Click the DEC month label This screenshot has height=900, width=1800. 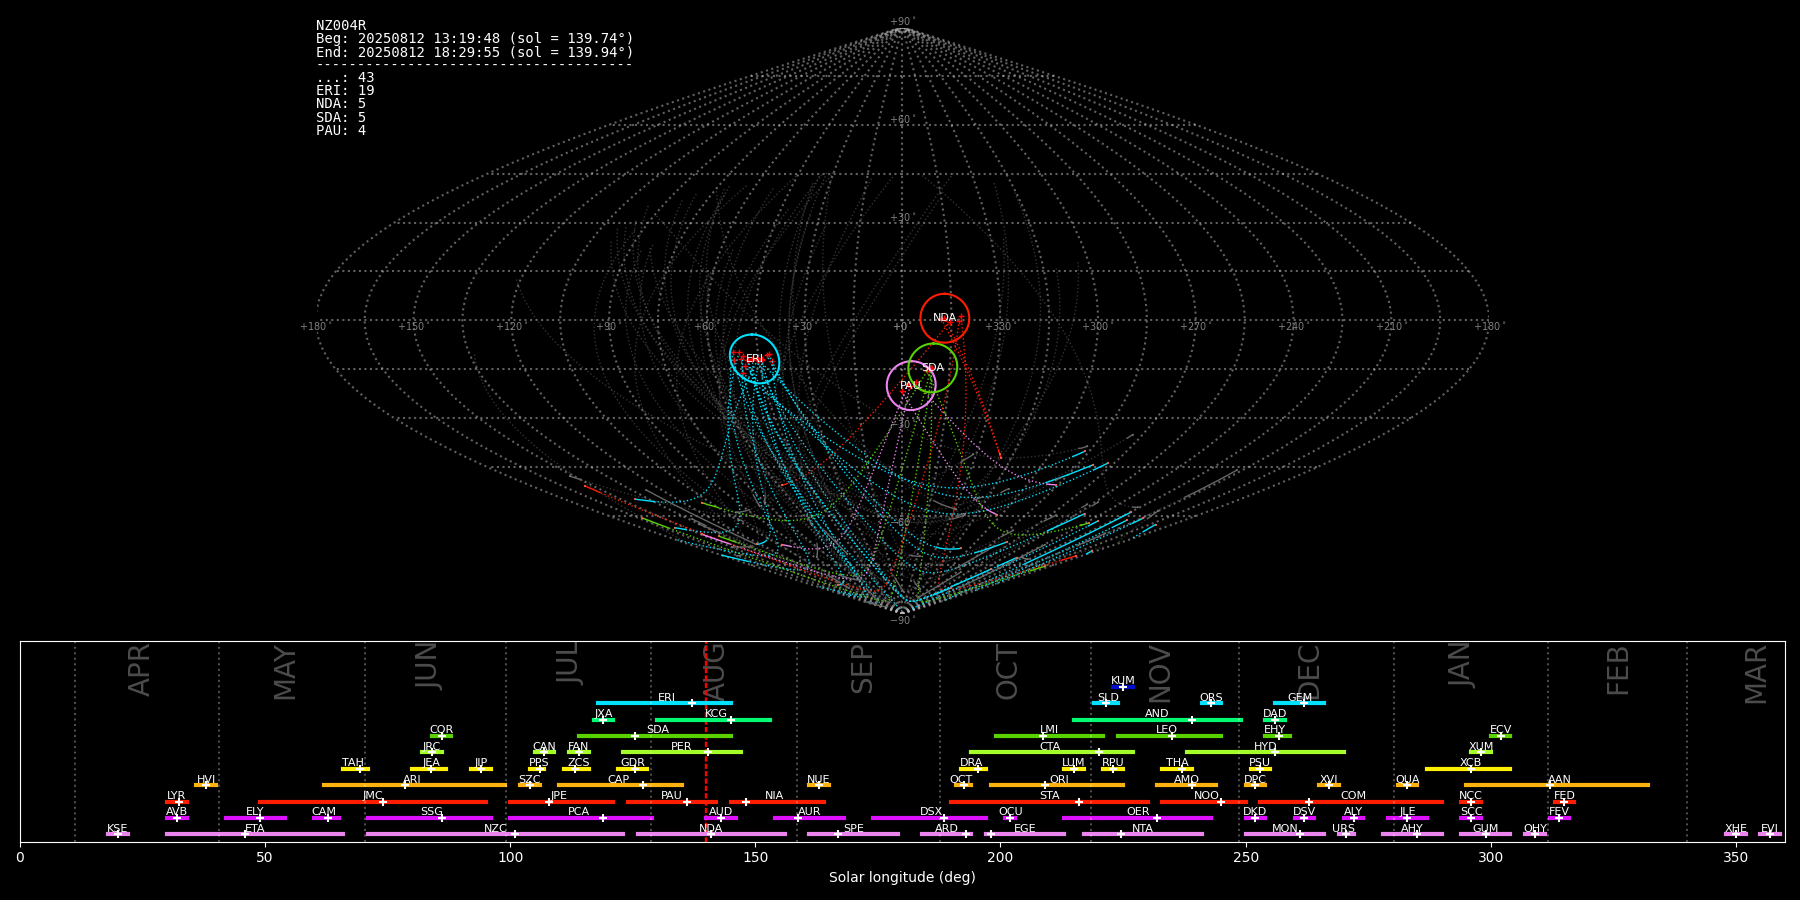(x=1309, y=673)
